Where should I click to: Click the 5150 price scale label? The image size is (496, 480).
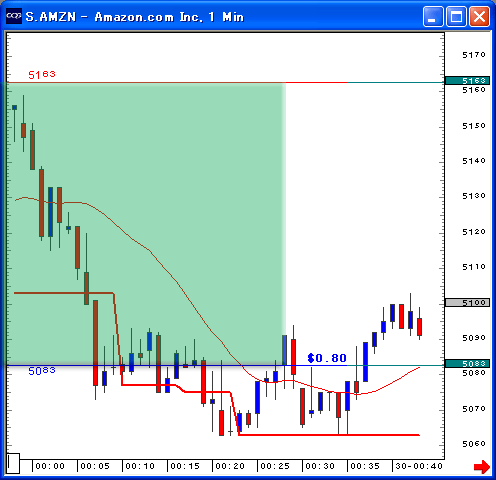pyautogui.click(x=474, y=126)
